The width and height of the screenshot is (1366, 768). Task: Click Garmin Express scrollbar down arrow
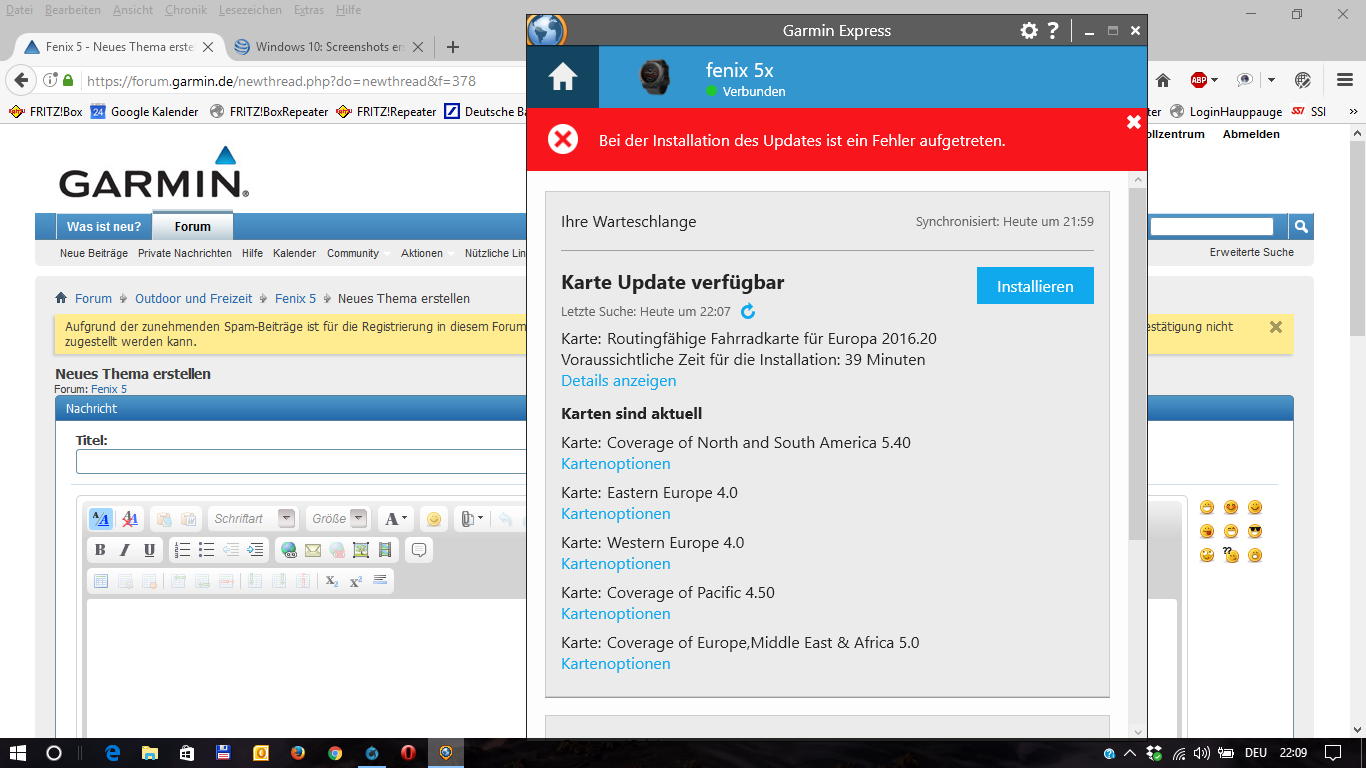[1138, 731]
